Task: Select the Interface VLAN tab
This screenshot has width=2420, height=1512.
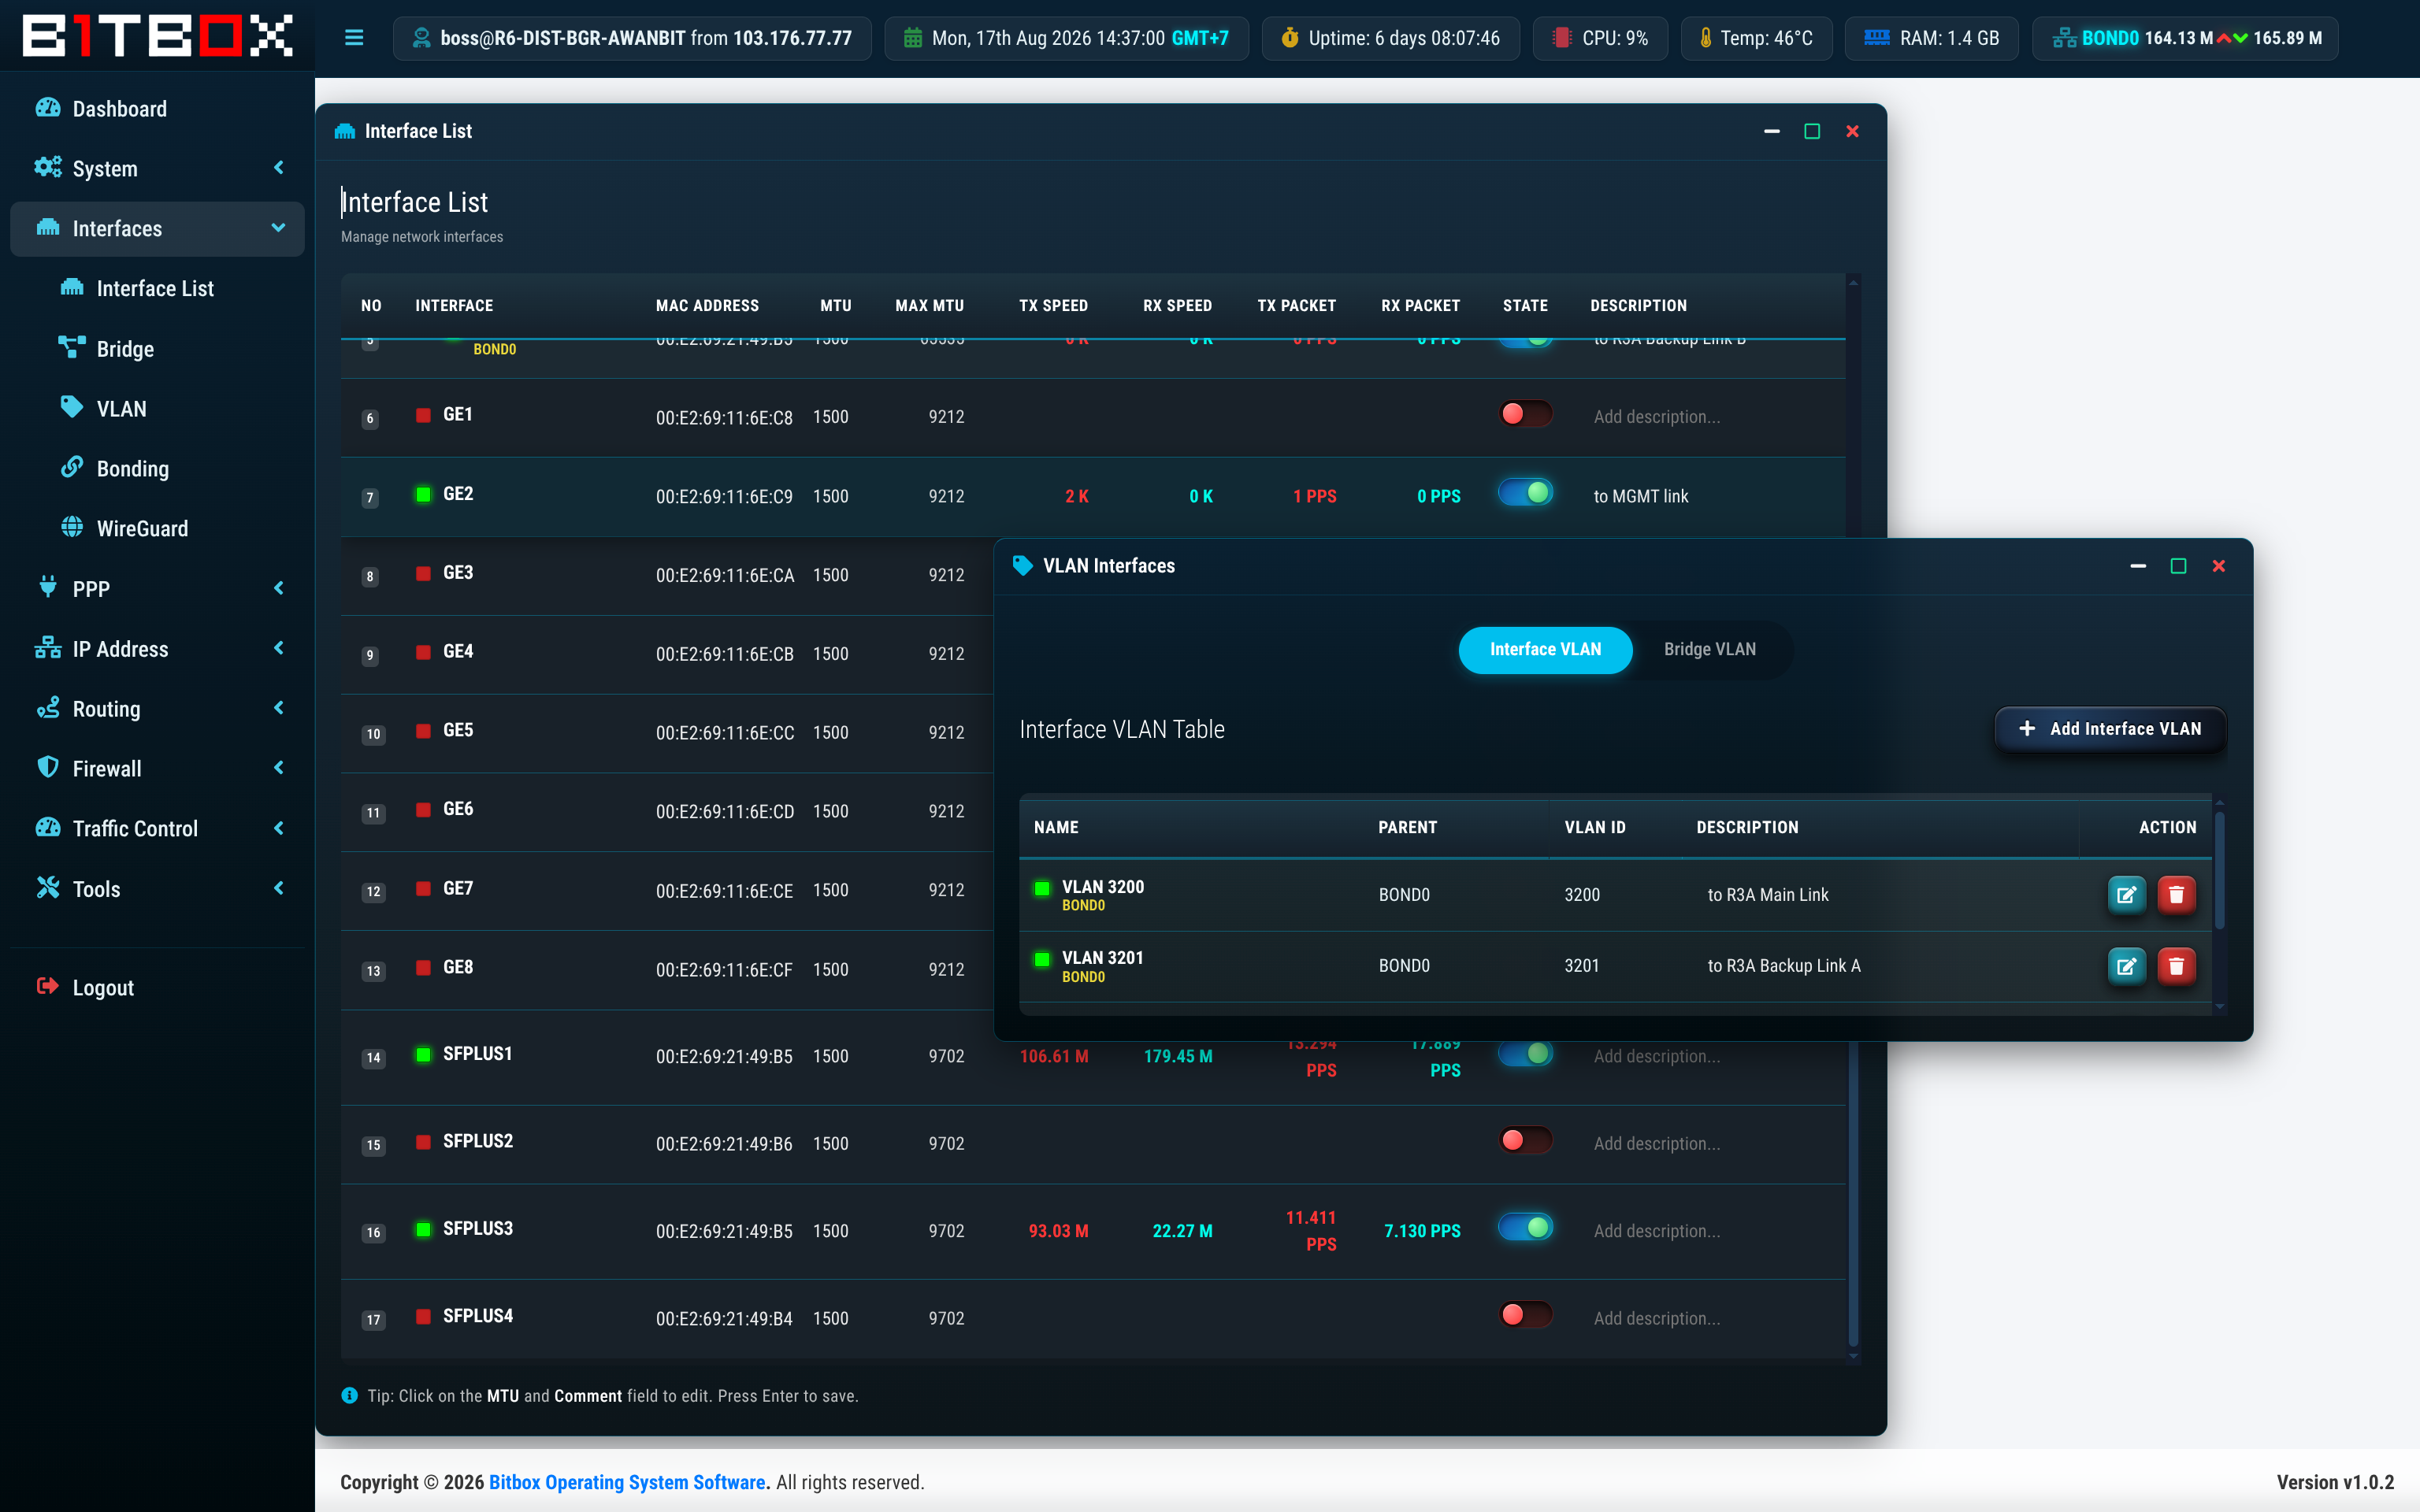Action: [x=1545, y=650]
